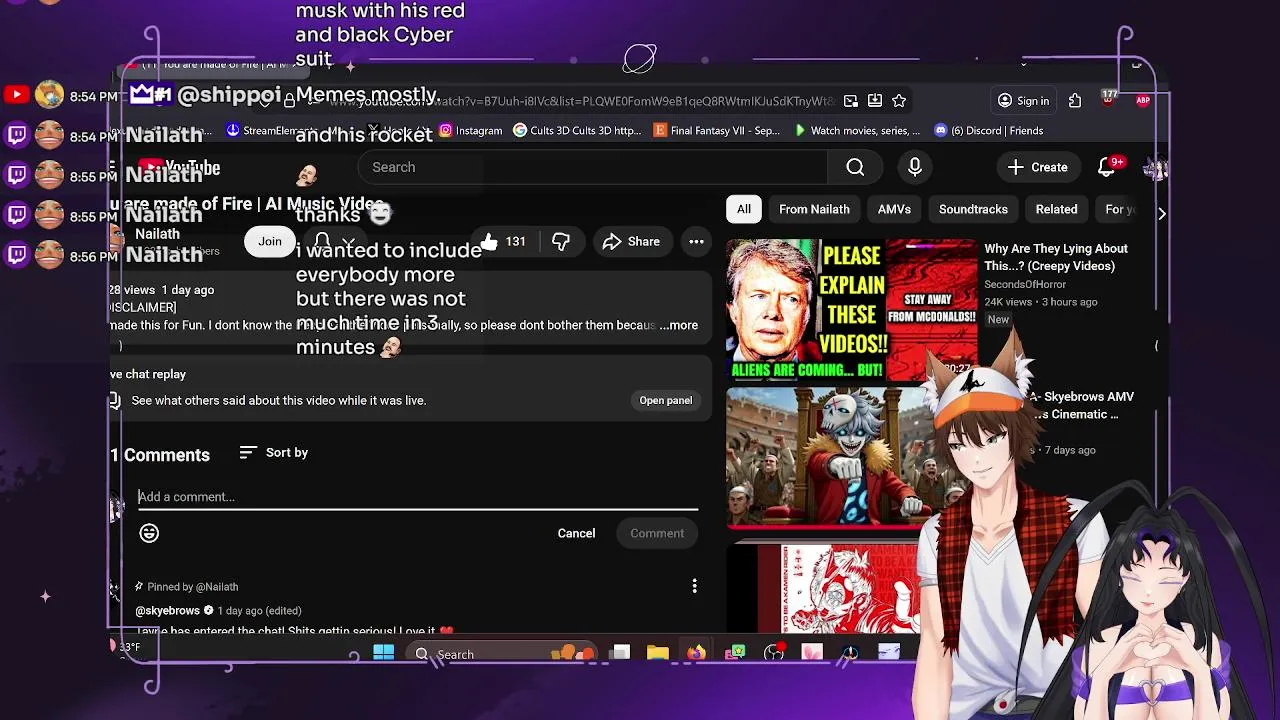Viewport: 1280px width, 720px height.
Task: Toggle picture-in-picture icon in the address bar
Action: tap(850, 100)
